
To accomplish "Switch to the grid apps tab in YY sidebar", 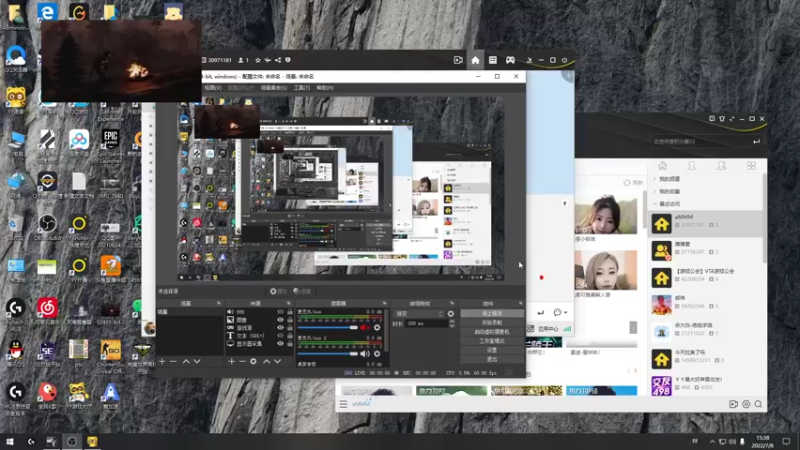I will tap(751, 166).
